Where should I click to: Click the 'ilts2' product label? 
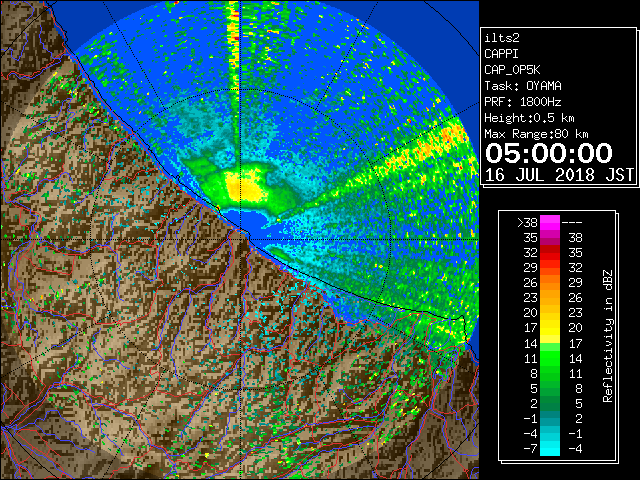pos(502,38)
